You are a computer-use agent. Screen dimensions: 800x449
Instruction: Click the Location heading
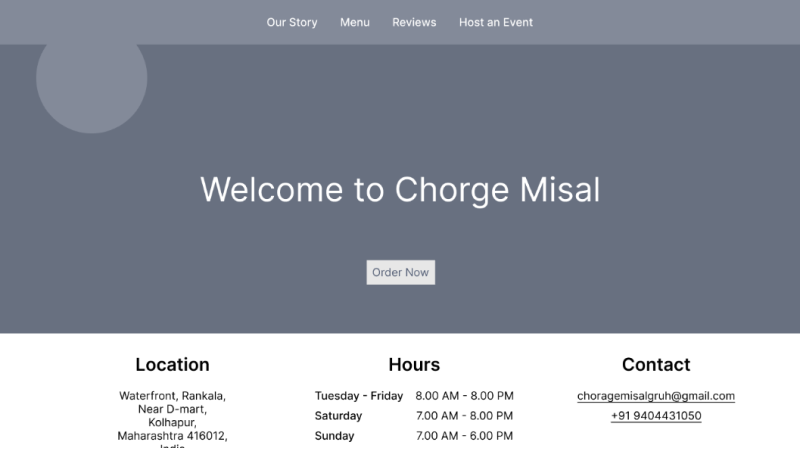click(172, 365)
